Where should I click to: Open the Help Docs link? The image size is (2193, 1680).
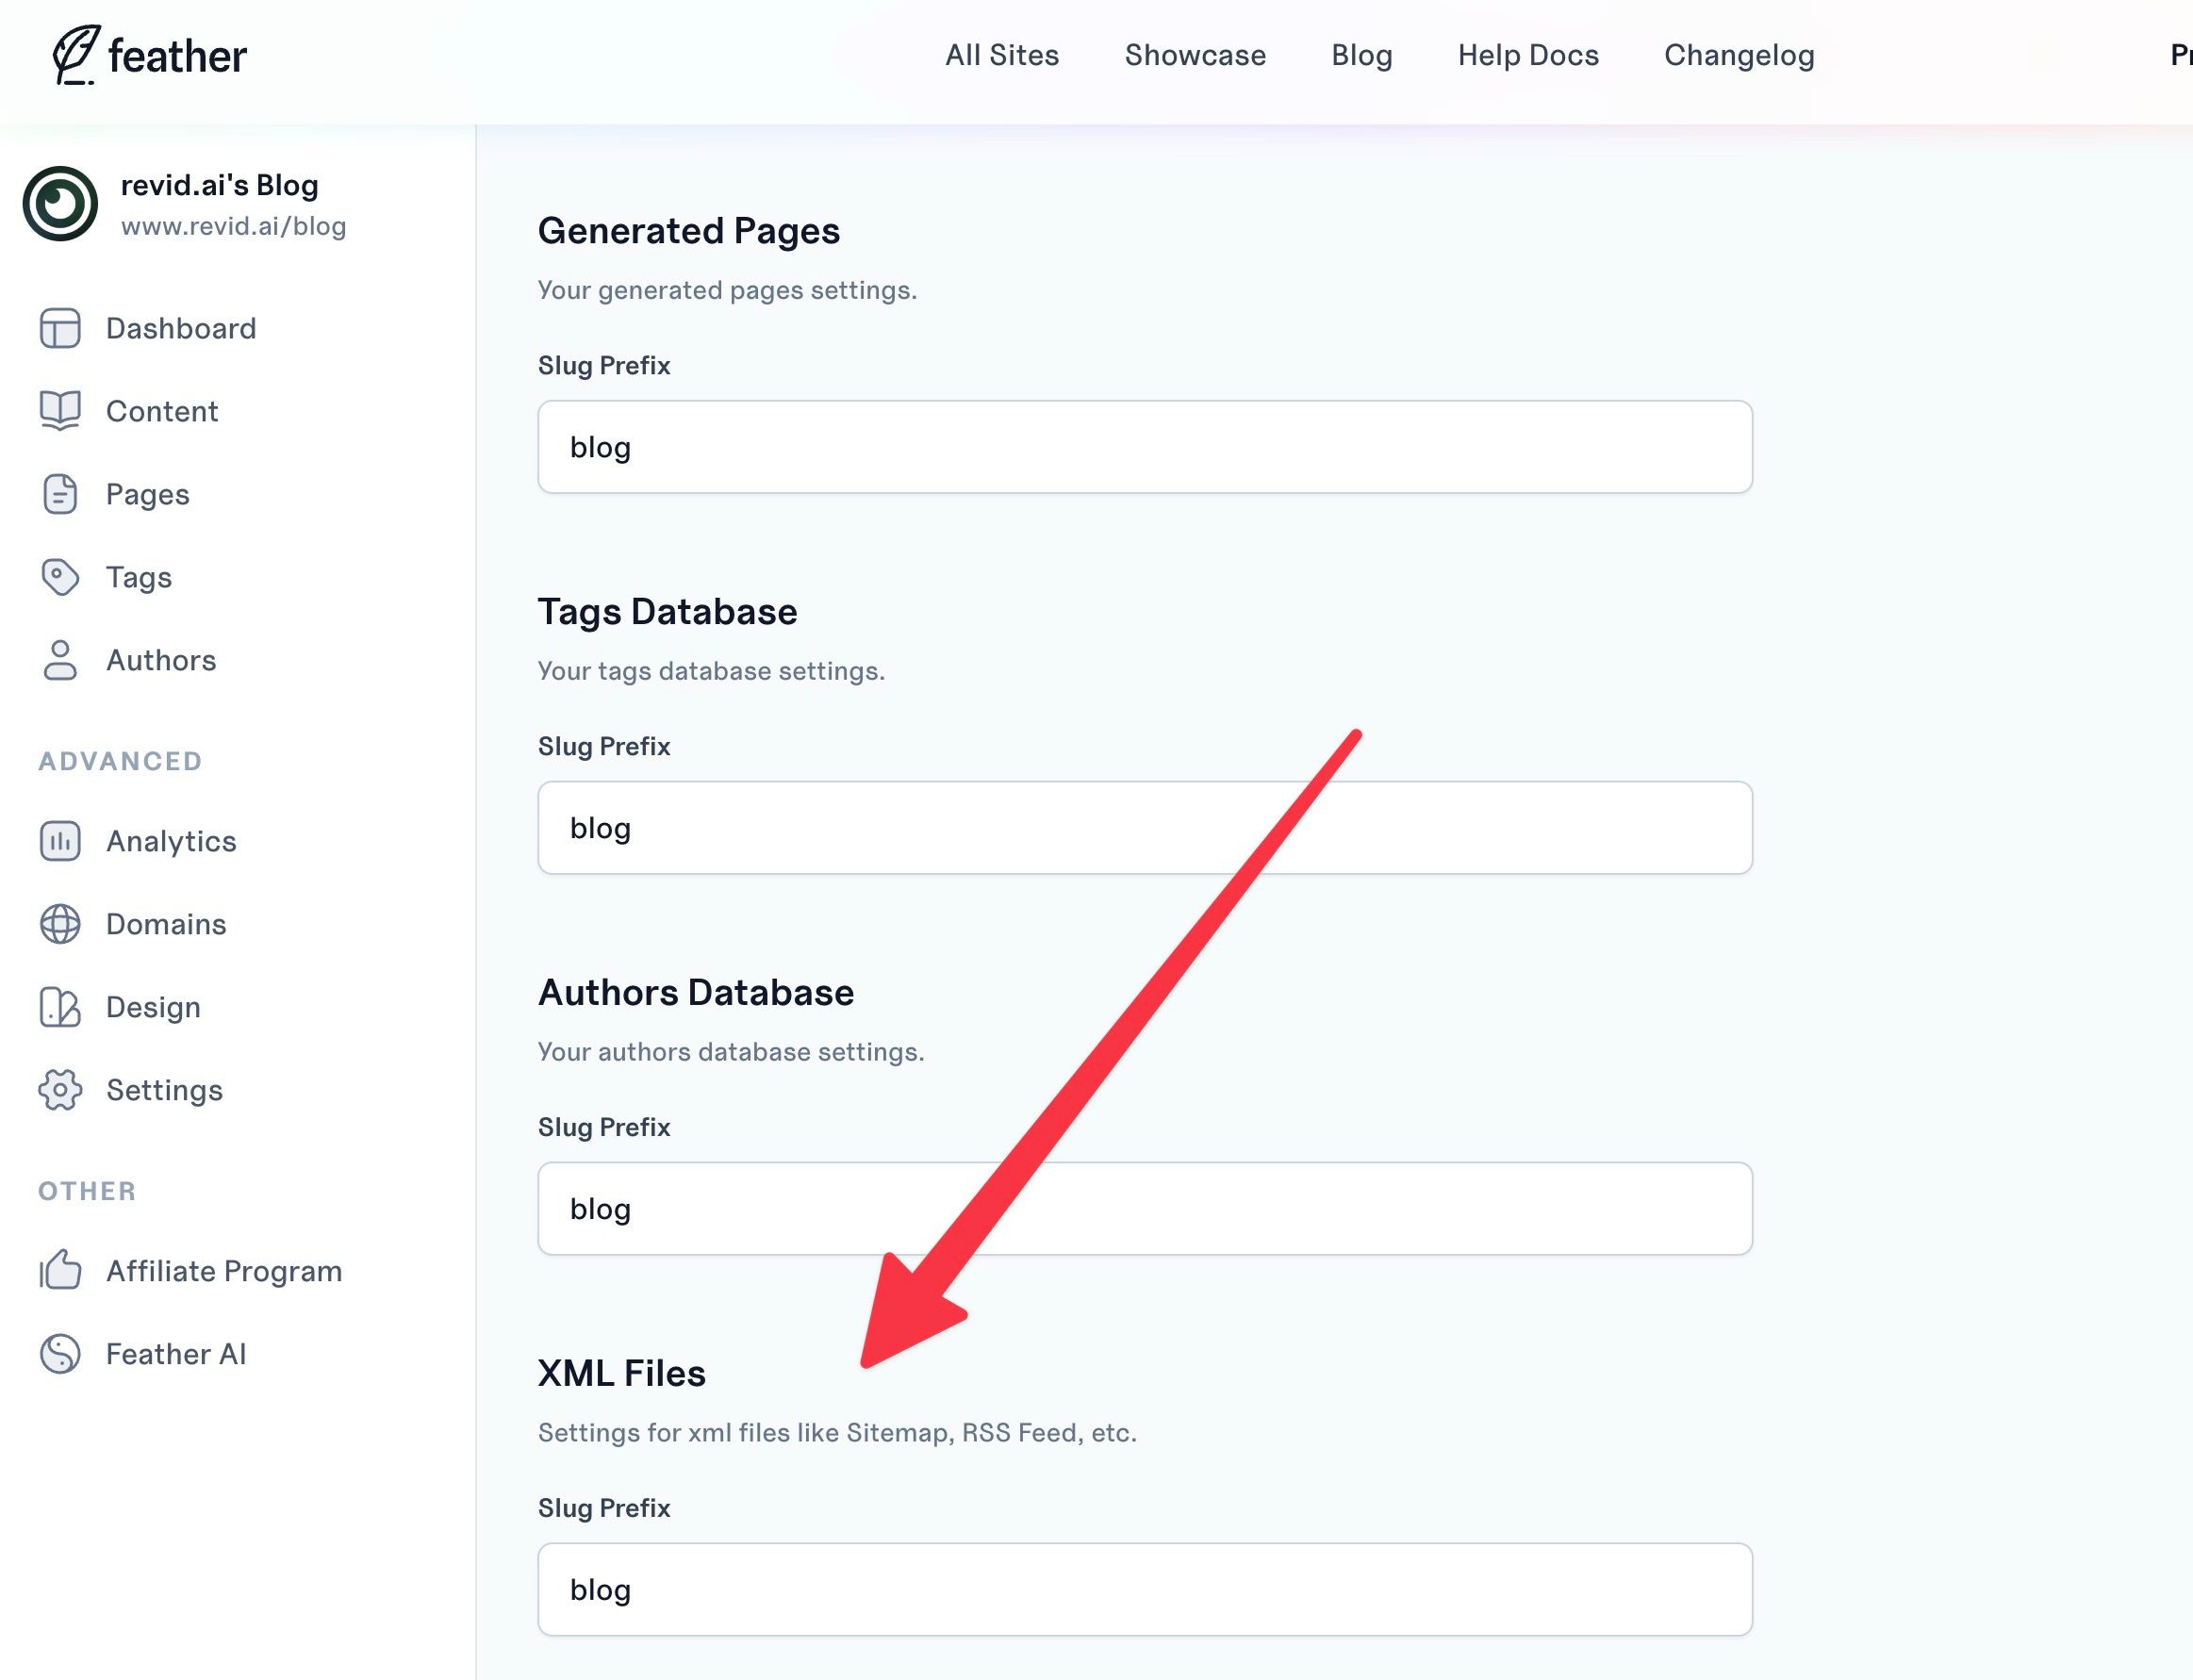(x=1528, y=55)
